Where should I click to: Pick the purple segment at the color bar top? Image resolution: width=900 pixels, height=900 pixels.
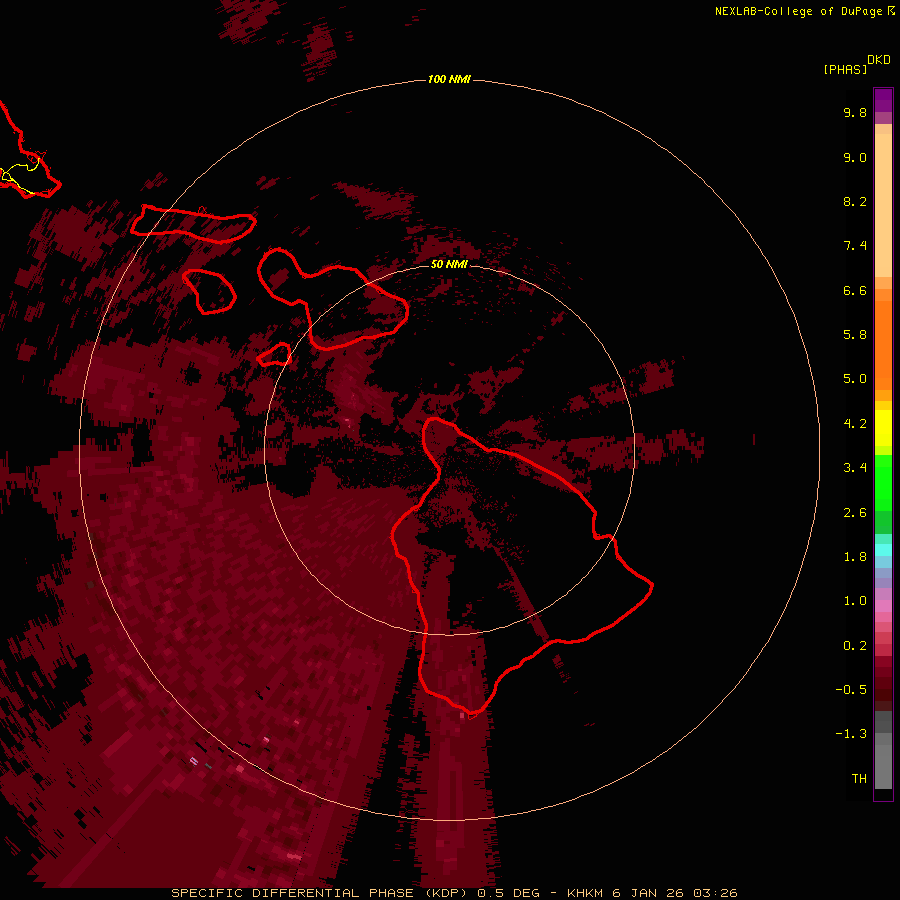click(883, 100)
